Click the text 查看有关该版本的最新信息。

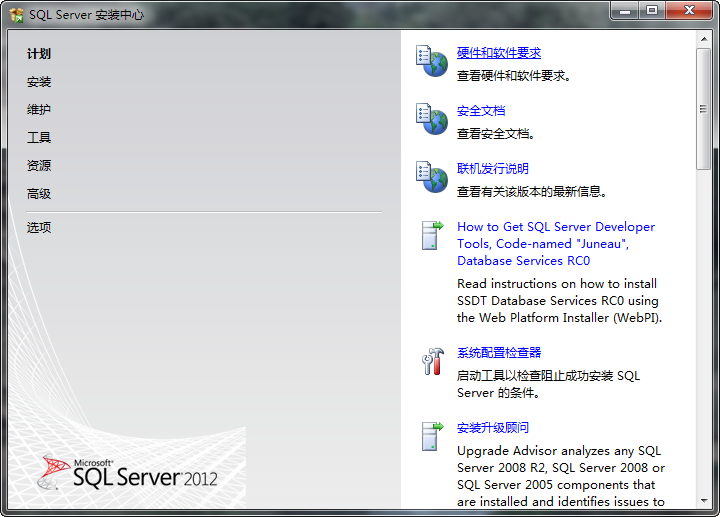[531, 191]
